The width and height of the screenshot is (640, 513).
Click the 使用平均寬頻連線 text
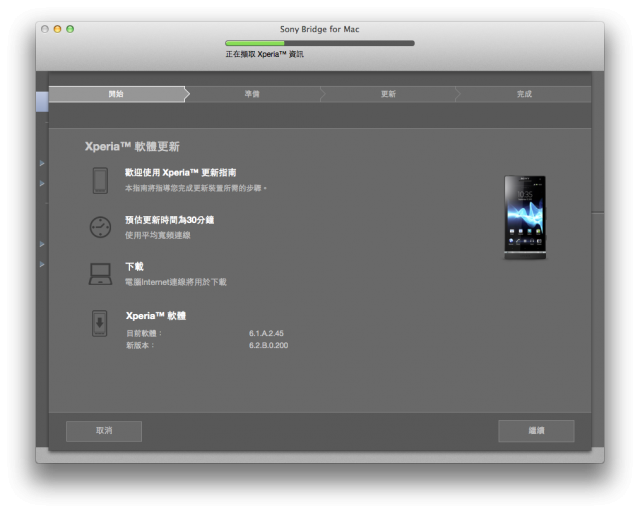pos(158,235)
